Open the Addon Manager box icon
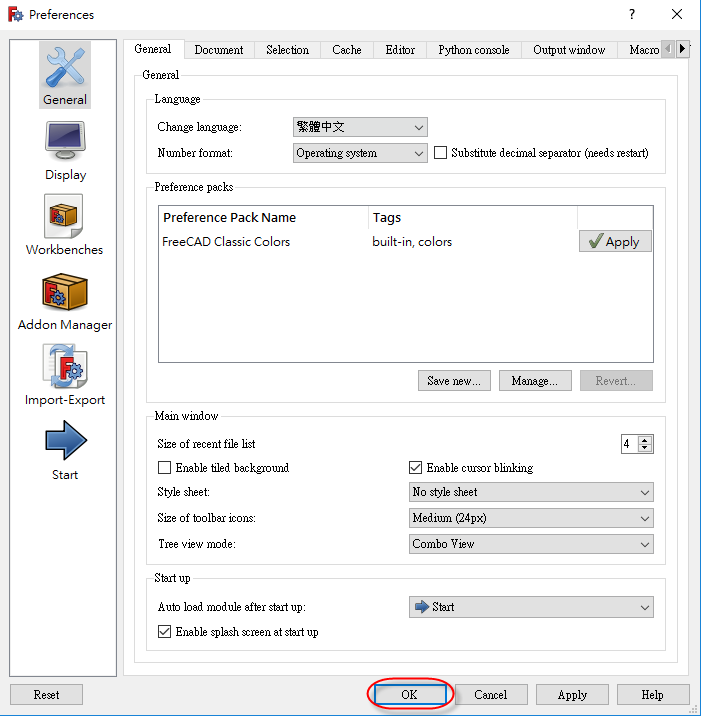Image resolution: width=701 pixels, height=716 pixels. (x=65, y=292)
